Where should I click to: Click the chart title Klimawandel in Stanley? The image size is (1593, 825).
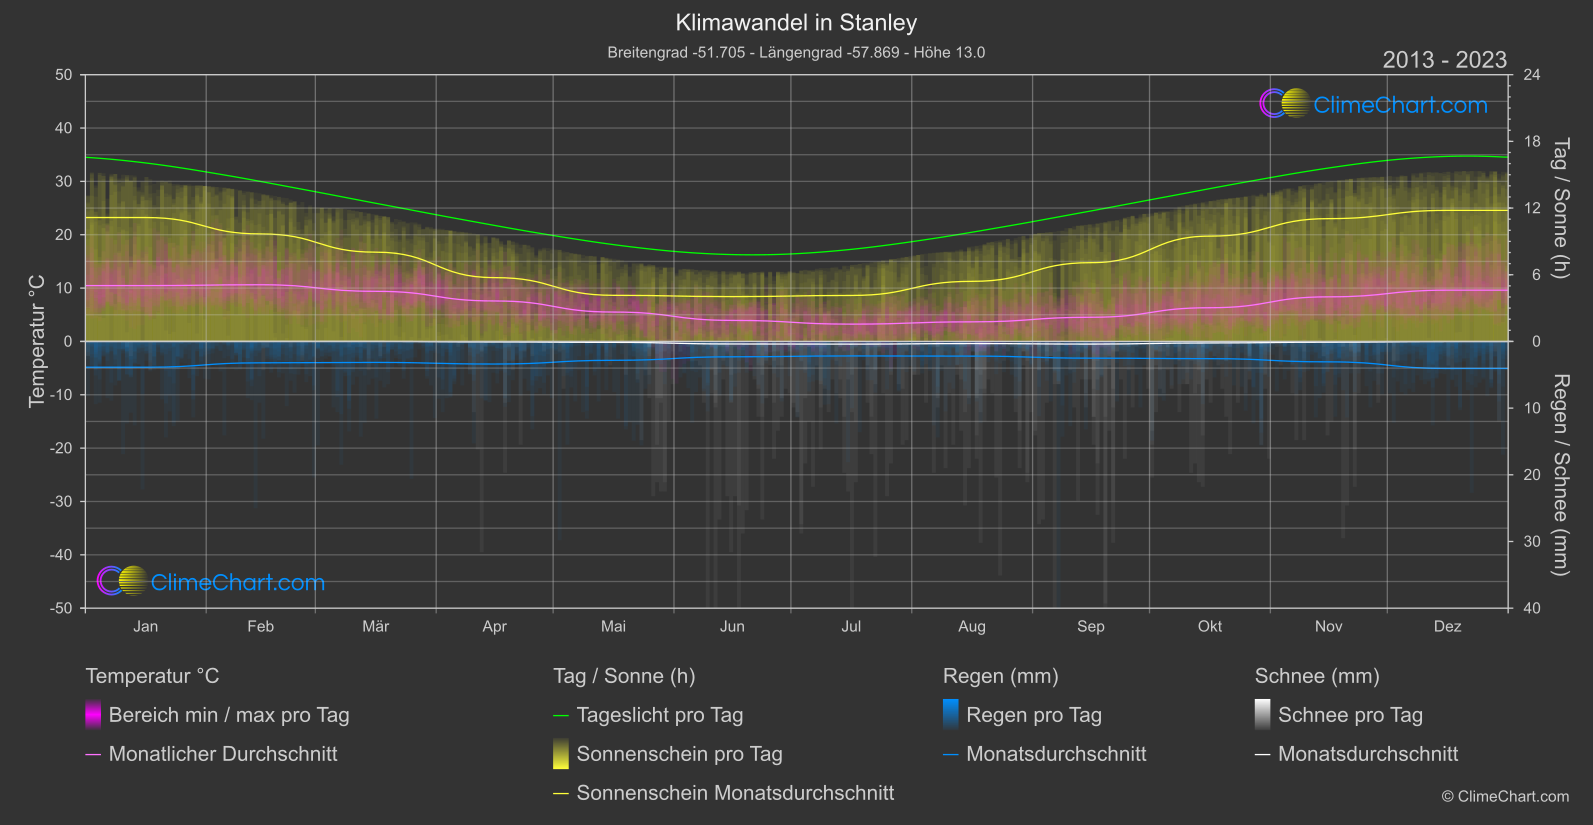(x=796, y=23)
